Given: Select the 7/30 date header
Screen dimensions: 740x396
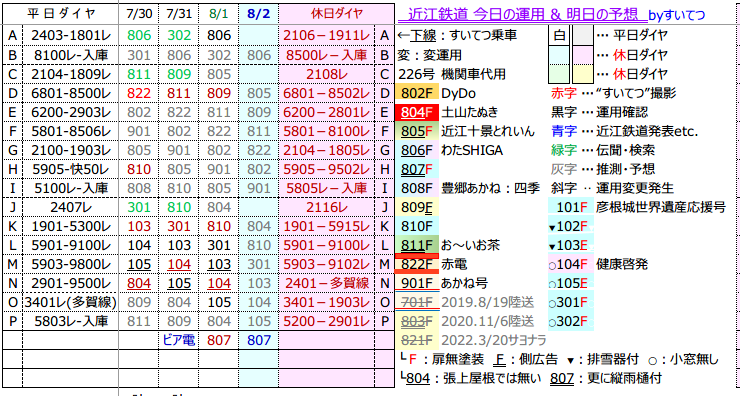Looking at the screenshot, I should 139,14.
